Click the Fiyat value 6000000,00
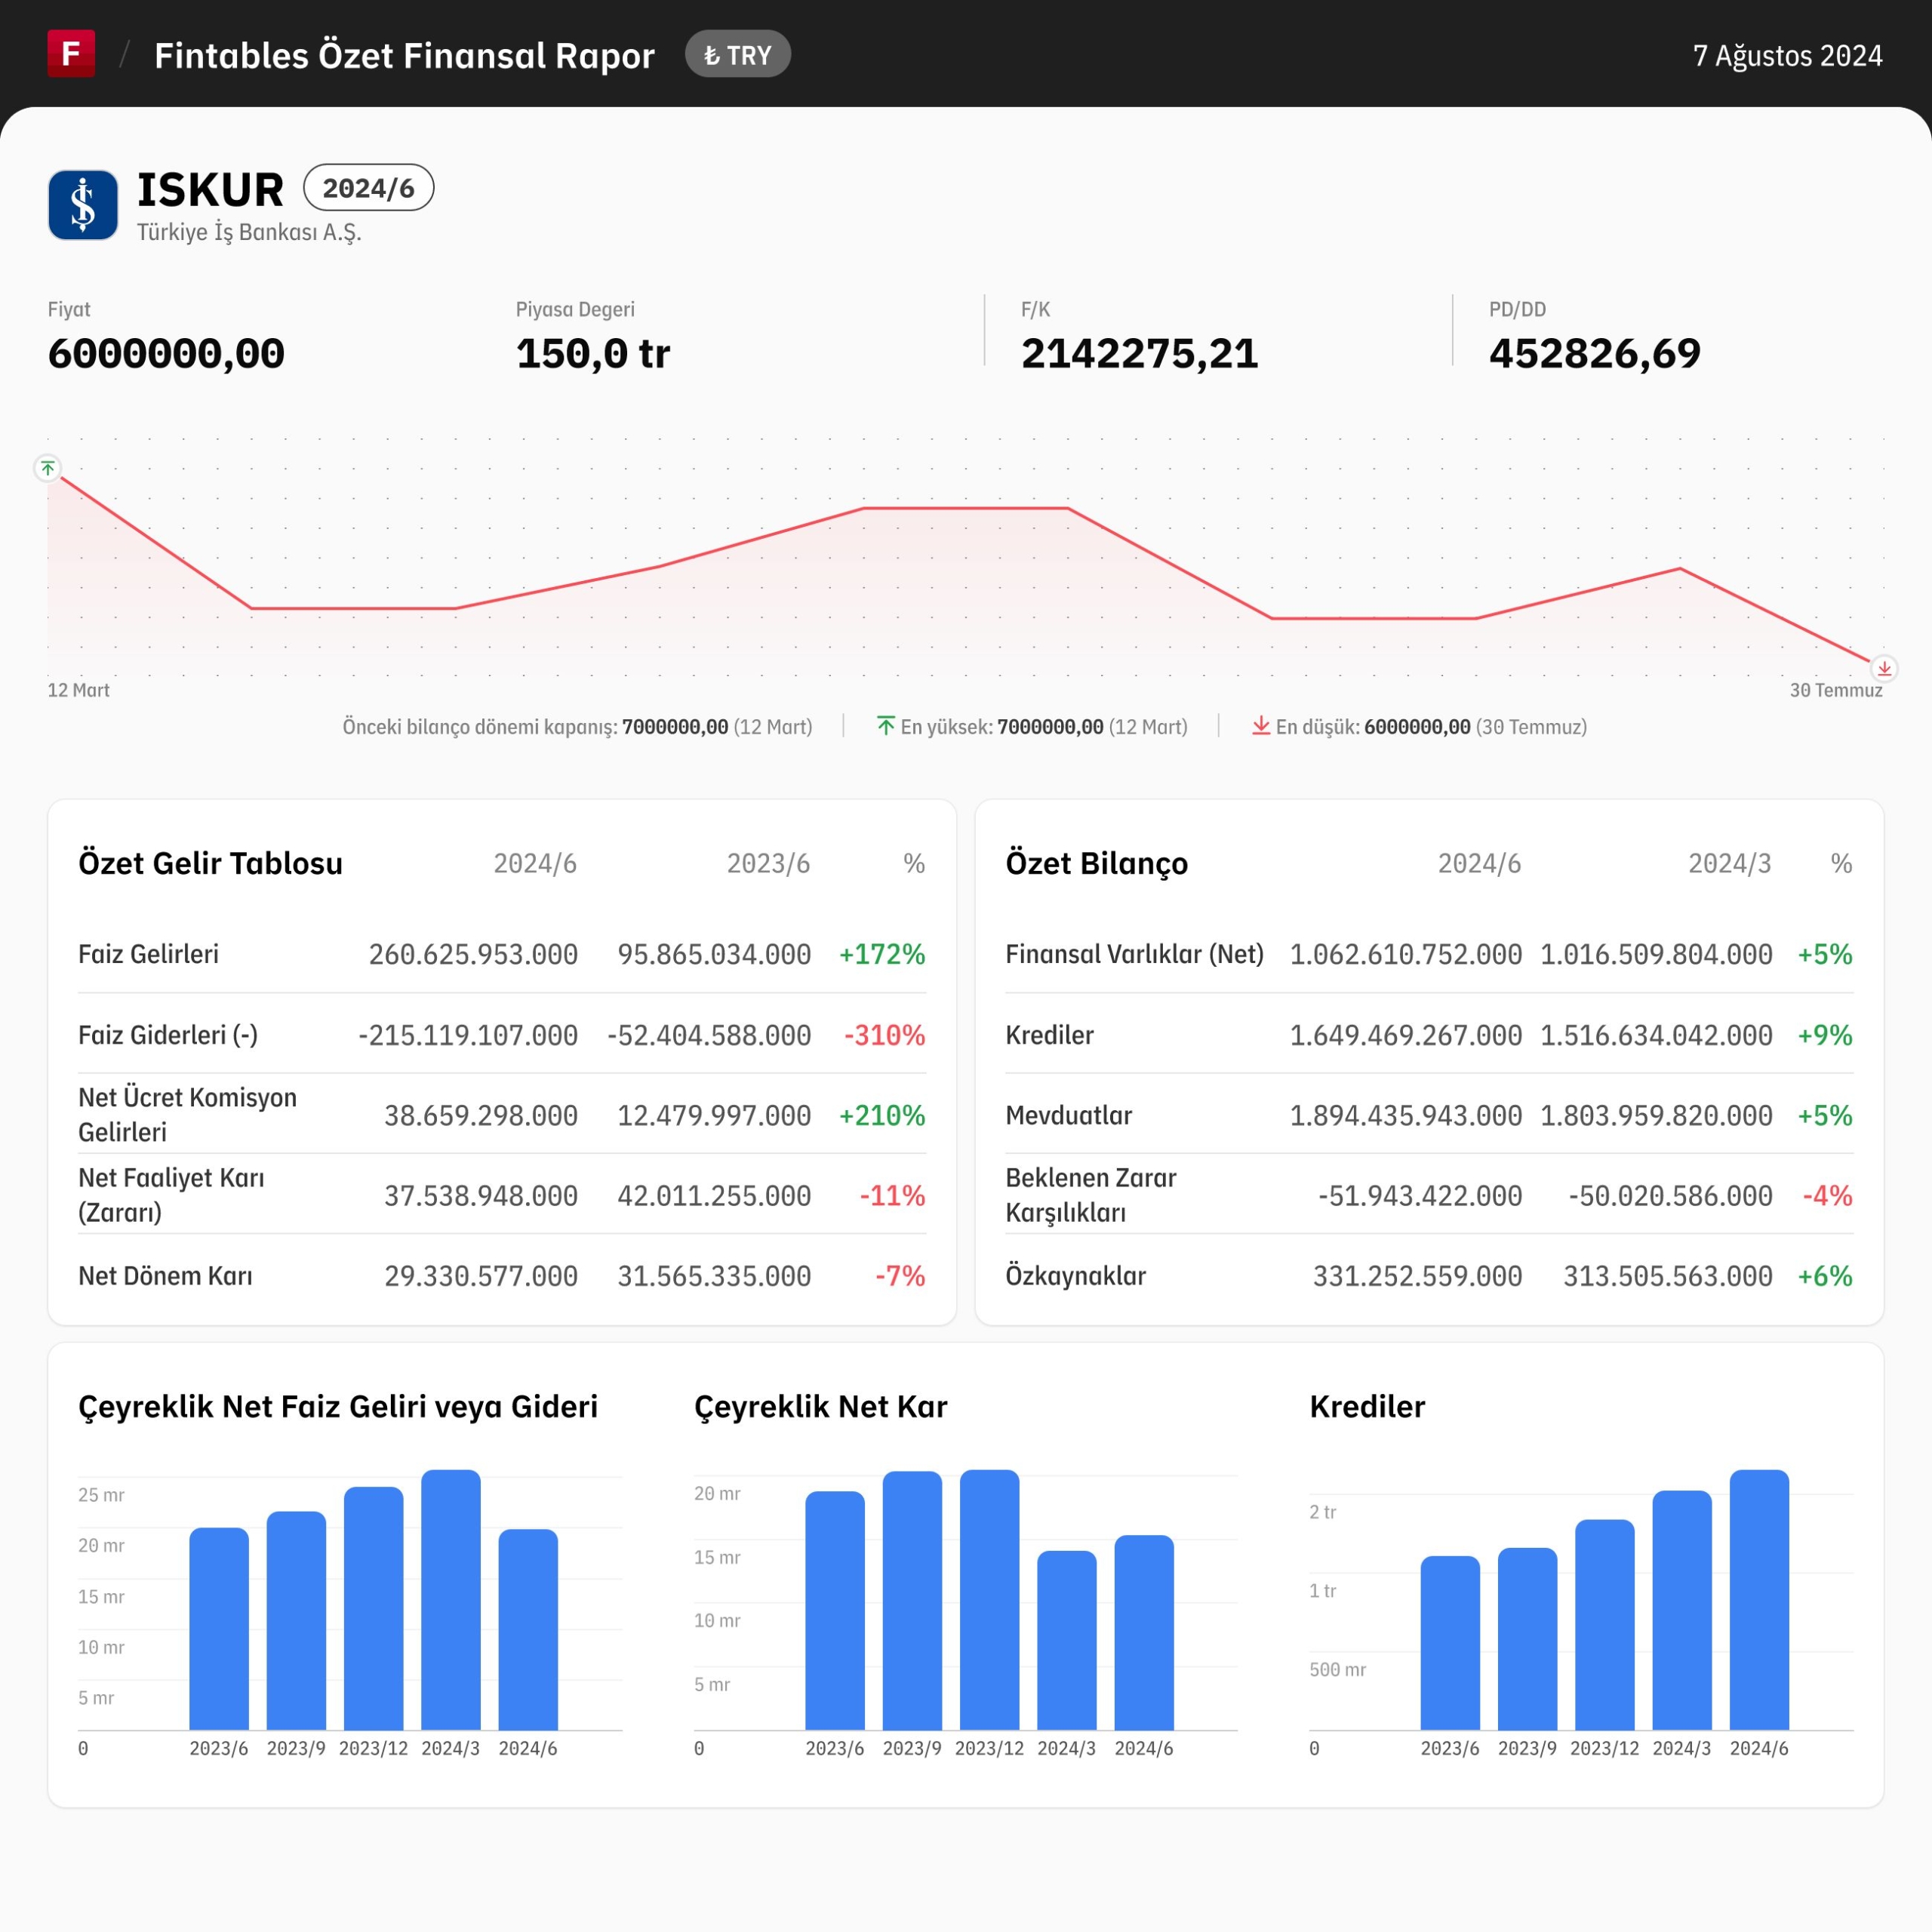 tap(166, 353)
